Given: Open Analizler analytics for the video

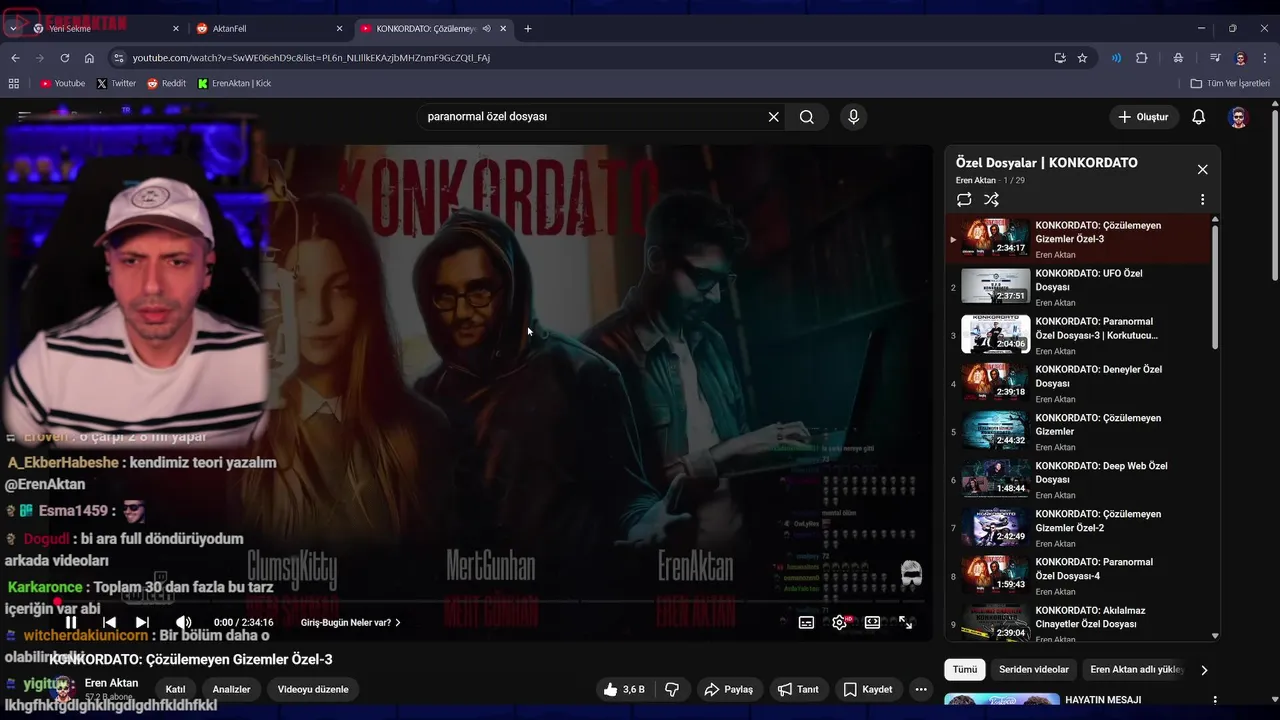Looking at the screenshot, I should click(231, 689).
